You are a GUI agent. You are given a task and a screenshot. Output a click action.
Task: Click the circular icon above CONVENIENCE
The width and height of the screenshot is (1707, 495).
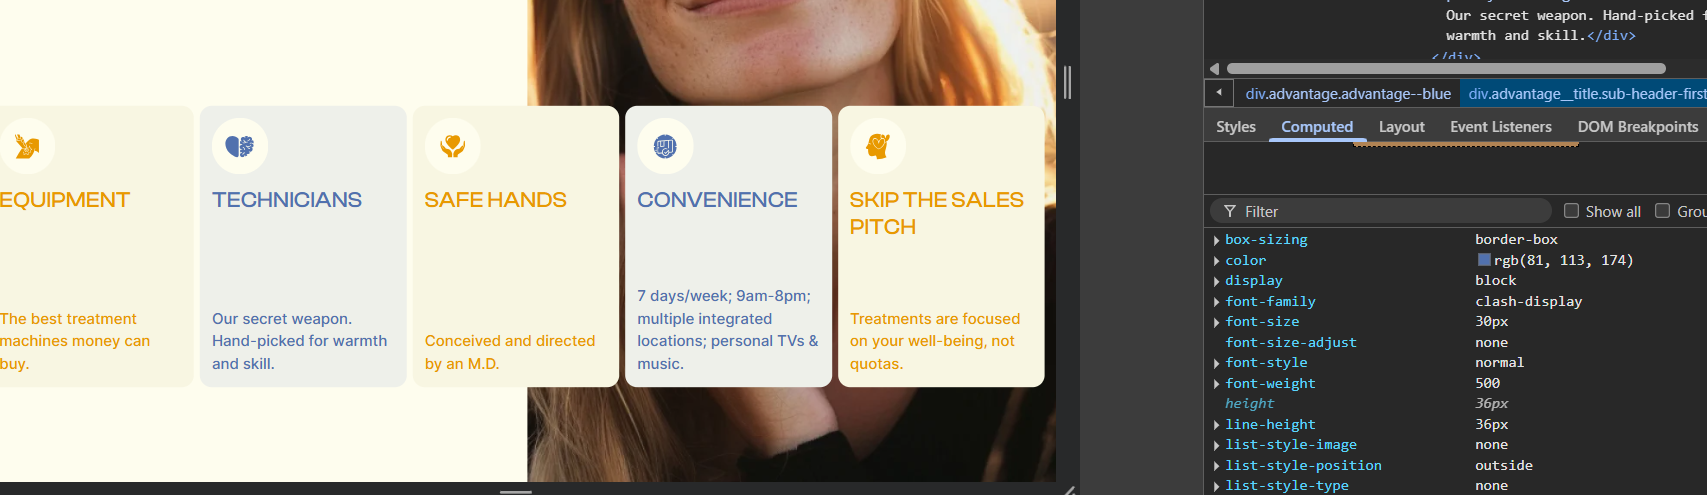(665, 146)
